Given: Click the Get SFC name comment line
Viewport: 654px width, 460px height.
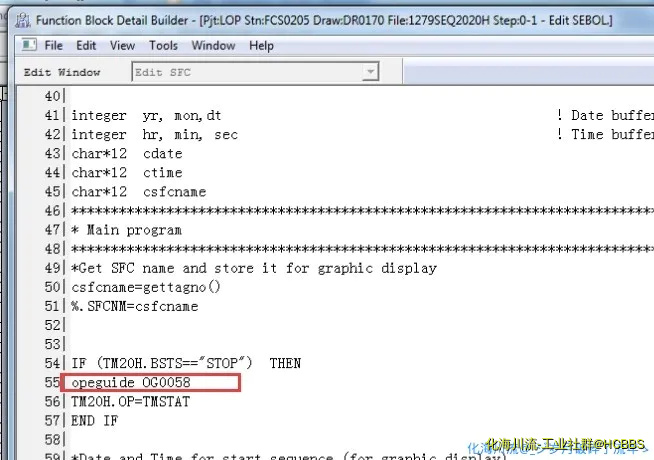Looking at the screenshot, I should point(254,268).
